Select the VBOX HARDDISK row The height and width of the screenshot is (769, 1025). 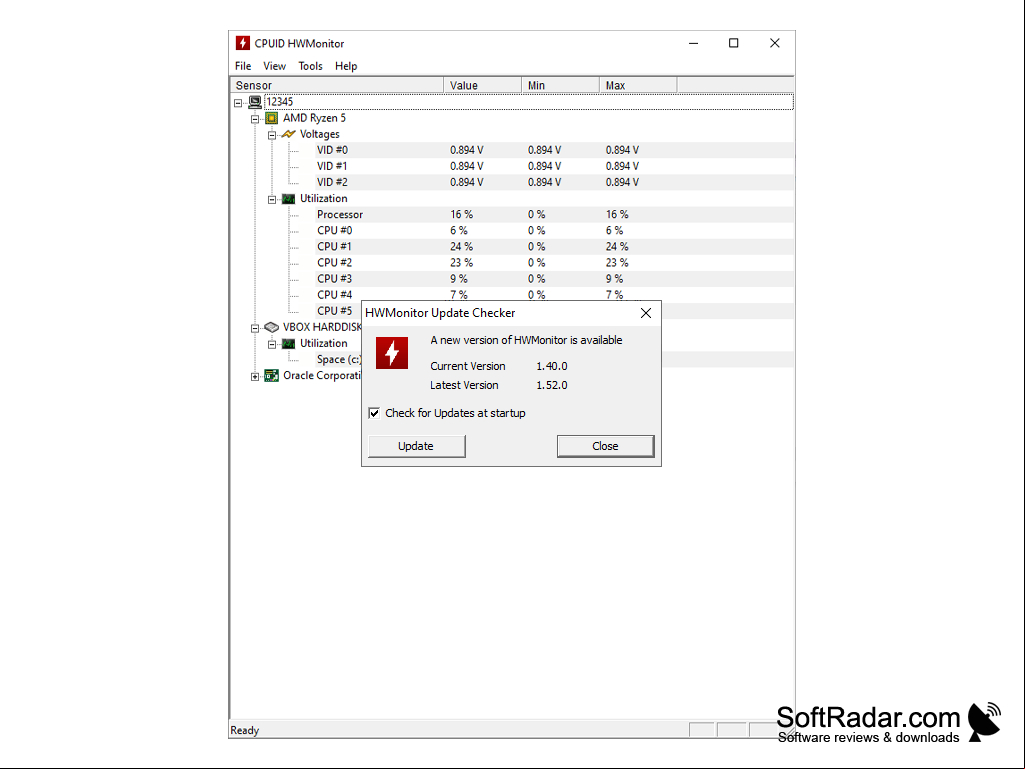tap(322, 327)
